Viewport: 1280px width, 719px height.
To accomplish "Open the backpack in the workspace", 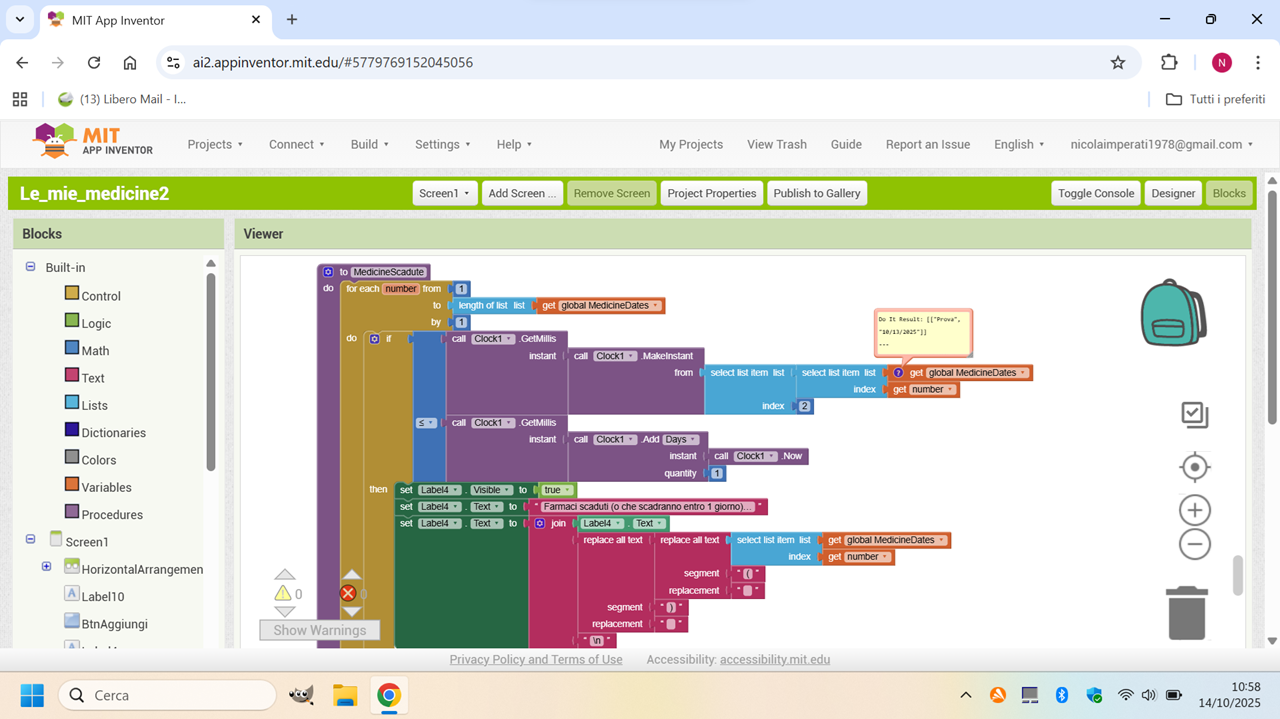I will [1173, 314].
